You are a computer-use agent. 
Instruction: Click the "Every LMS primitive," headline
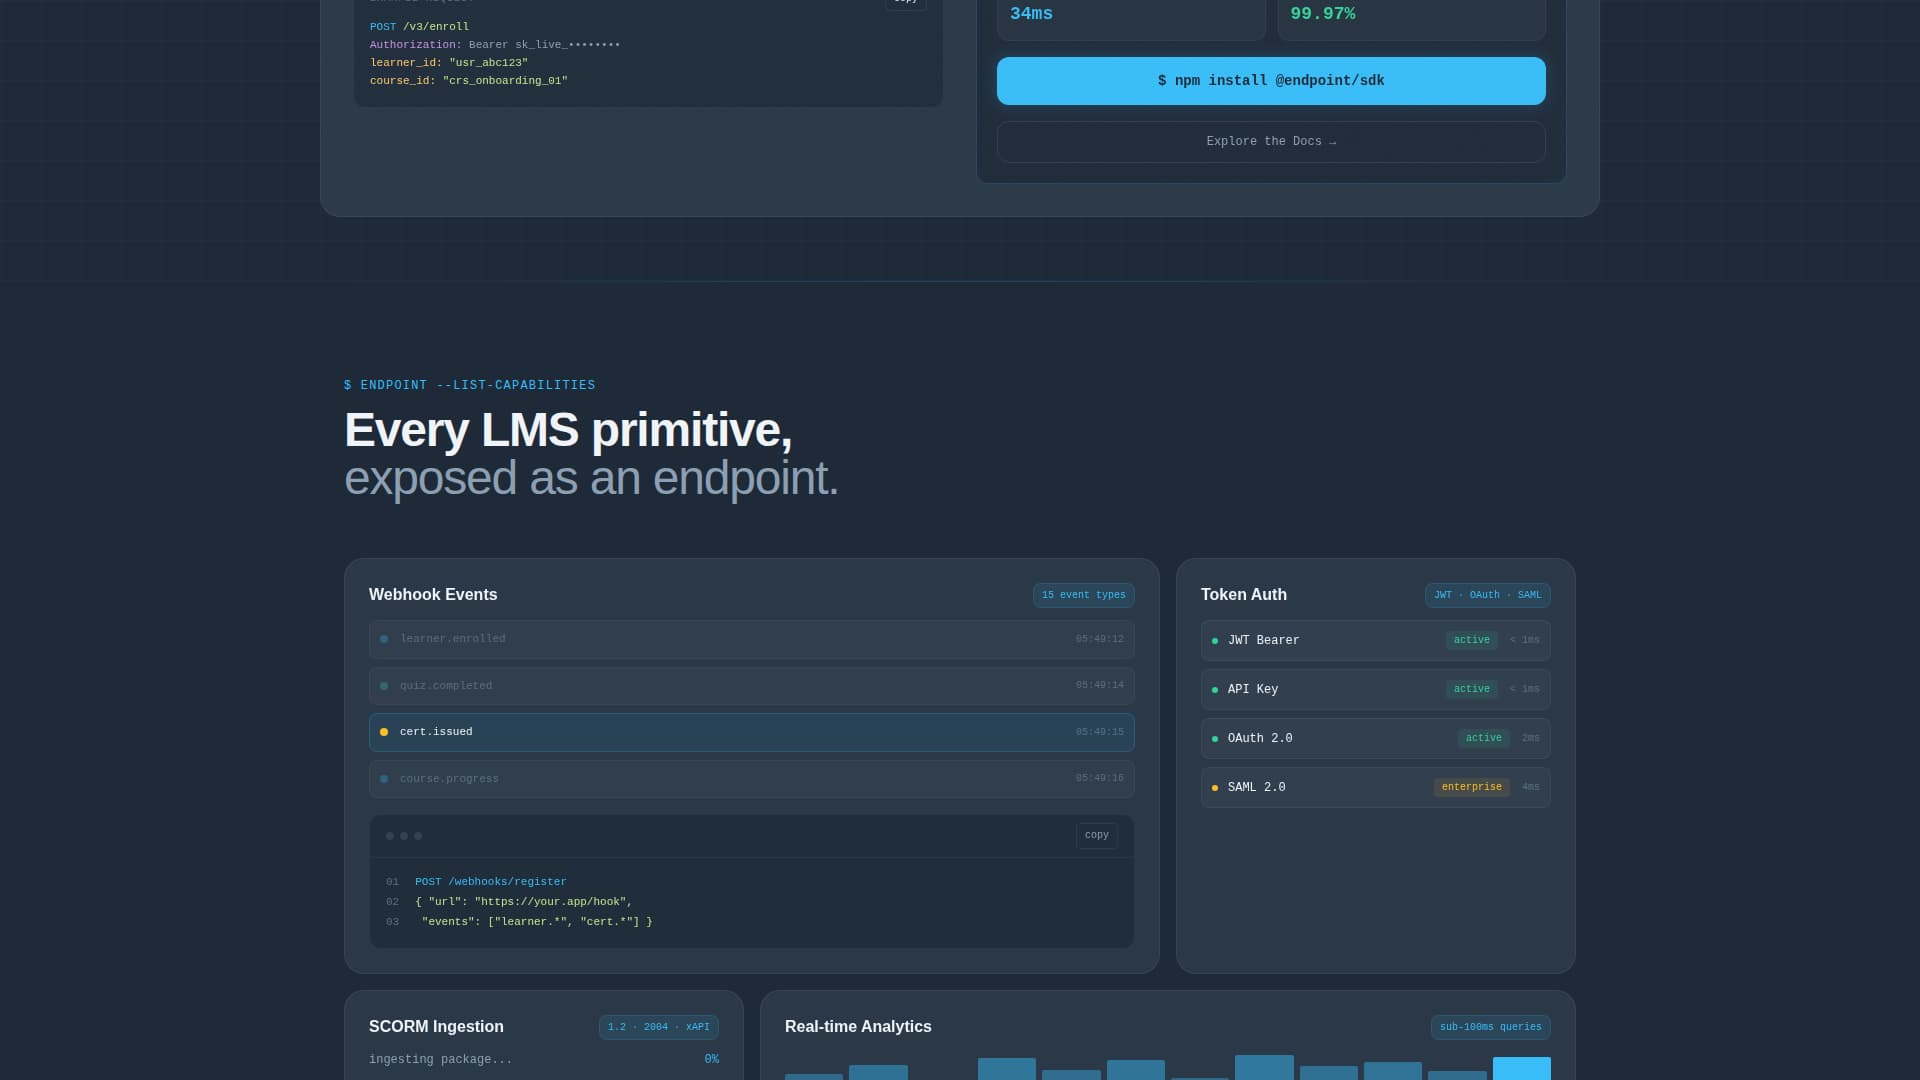[x=568, y=430]
